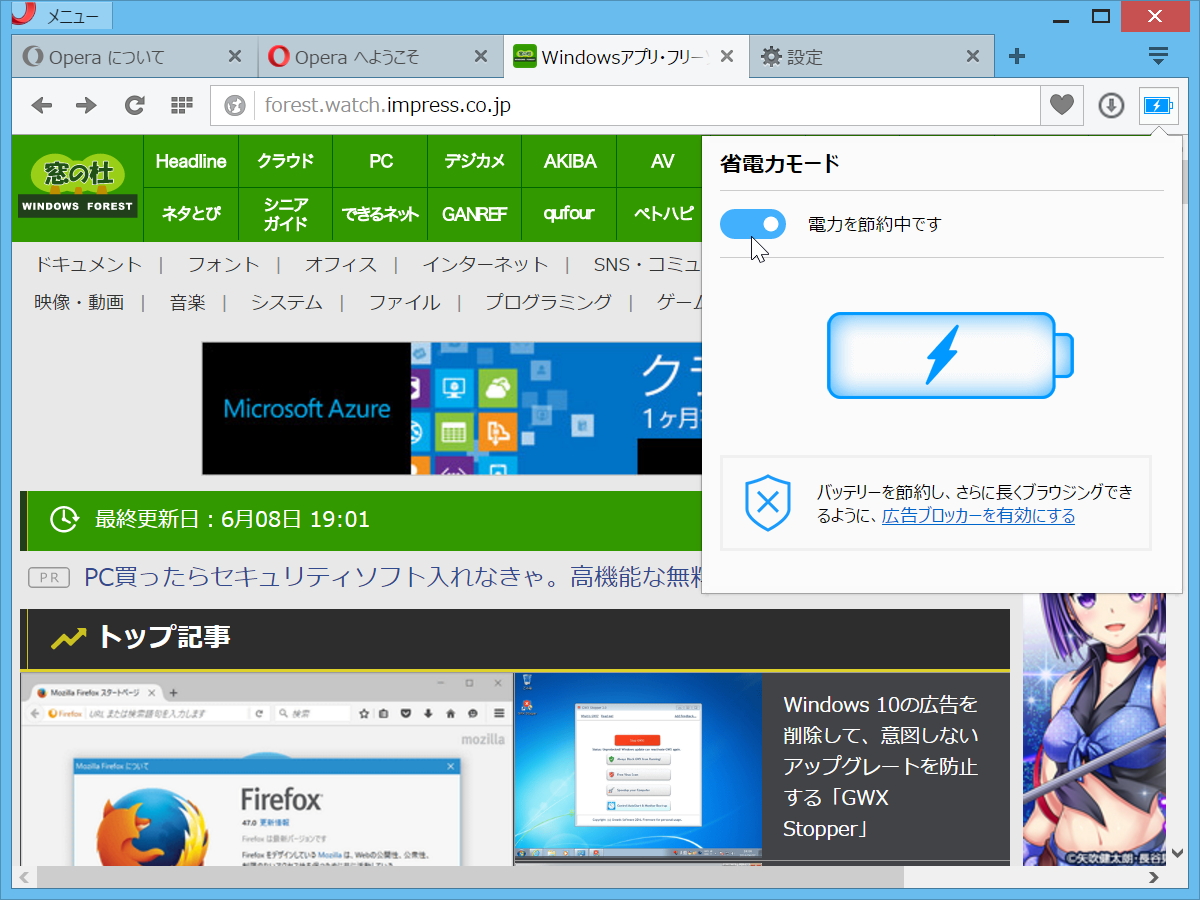Click the Microsoft Azure banner ad
Viewport: 1200px width, 900px height.
coord(452,408)
